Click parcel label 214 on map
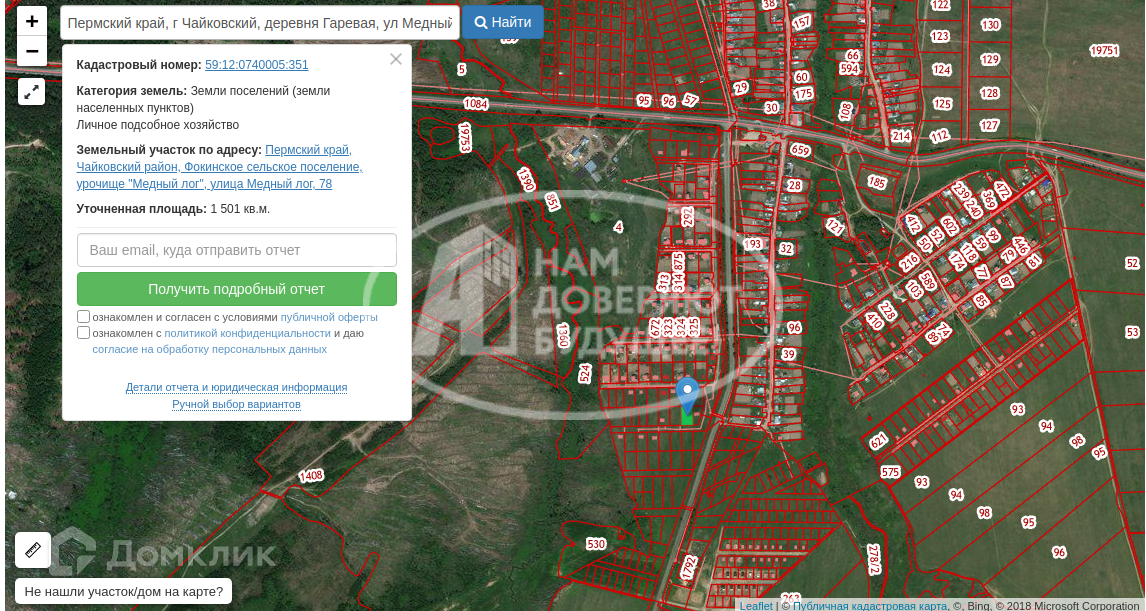Image resolution: width=1146 pixels, height=611 pixels. coord(901,136)
